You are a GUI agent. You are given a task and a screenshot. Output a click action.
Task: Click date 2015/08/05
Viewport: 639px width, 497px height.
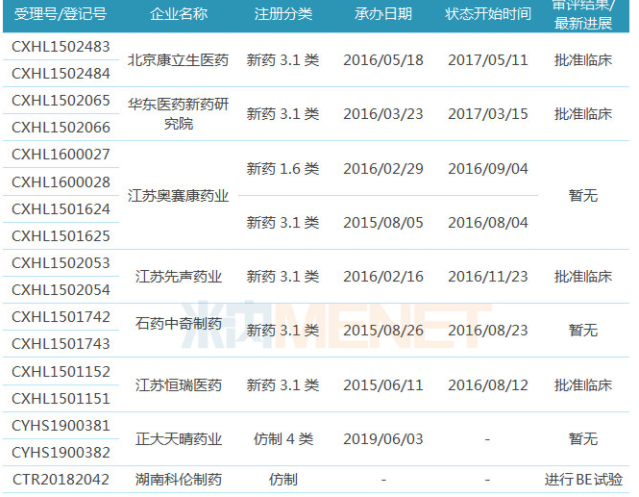[x=383, y=223]
